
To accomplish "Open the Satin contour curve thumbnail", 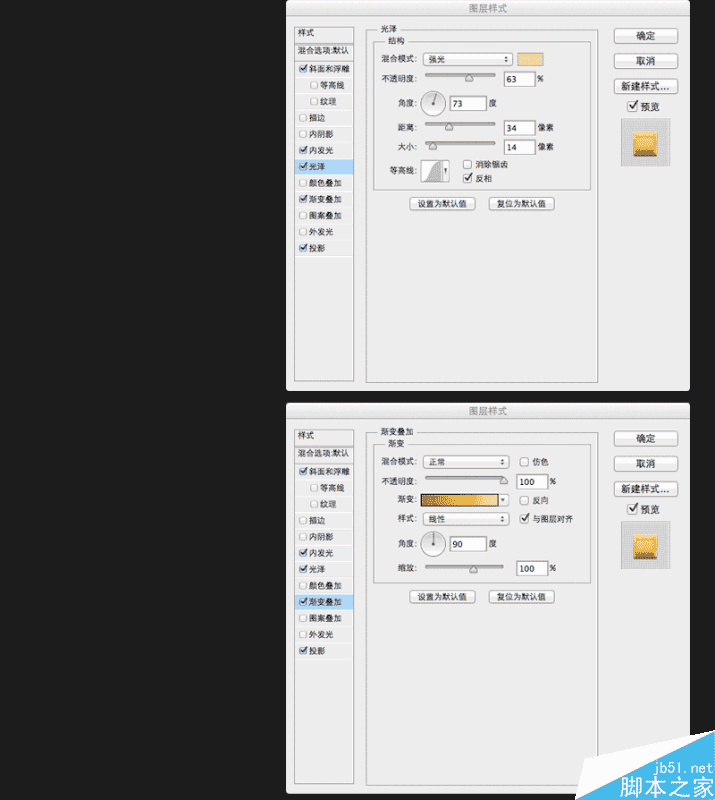I will click(x=432, y=171).
